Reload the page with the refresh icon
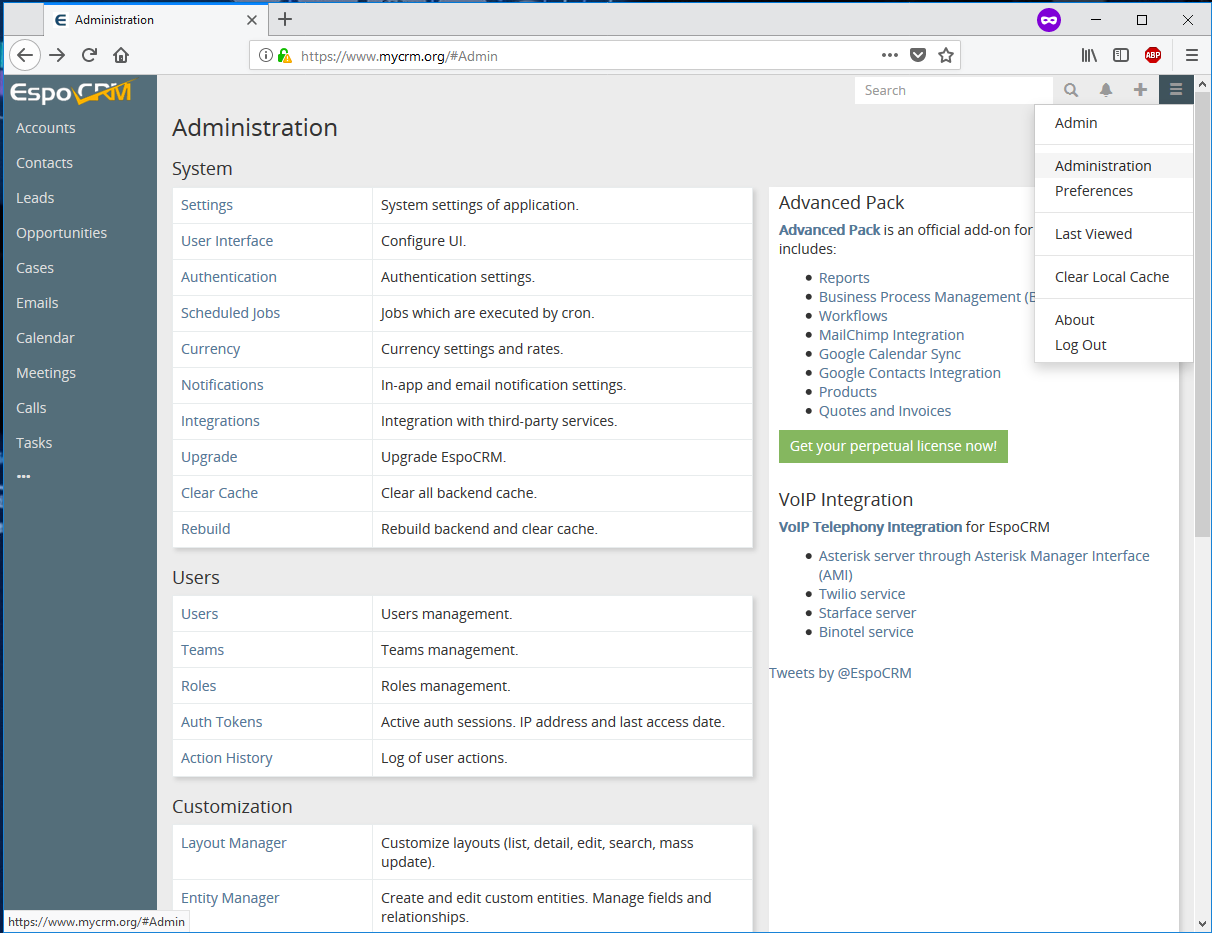Image resolution: width=1212 pixels, height=933 pixels. [x=89, y=56]
